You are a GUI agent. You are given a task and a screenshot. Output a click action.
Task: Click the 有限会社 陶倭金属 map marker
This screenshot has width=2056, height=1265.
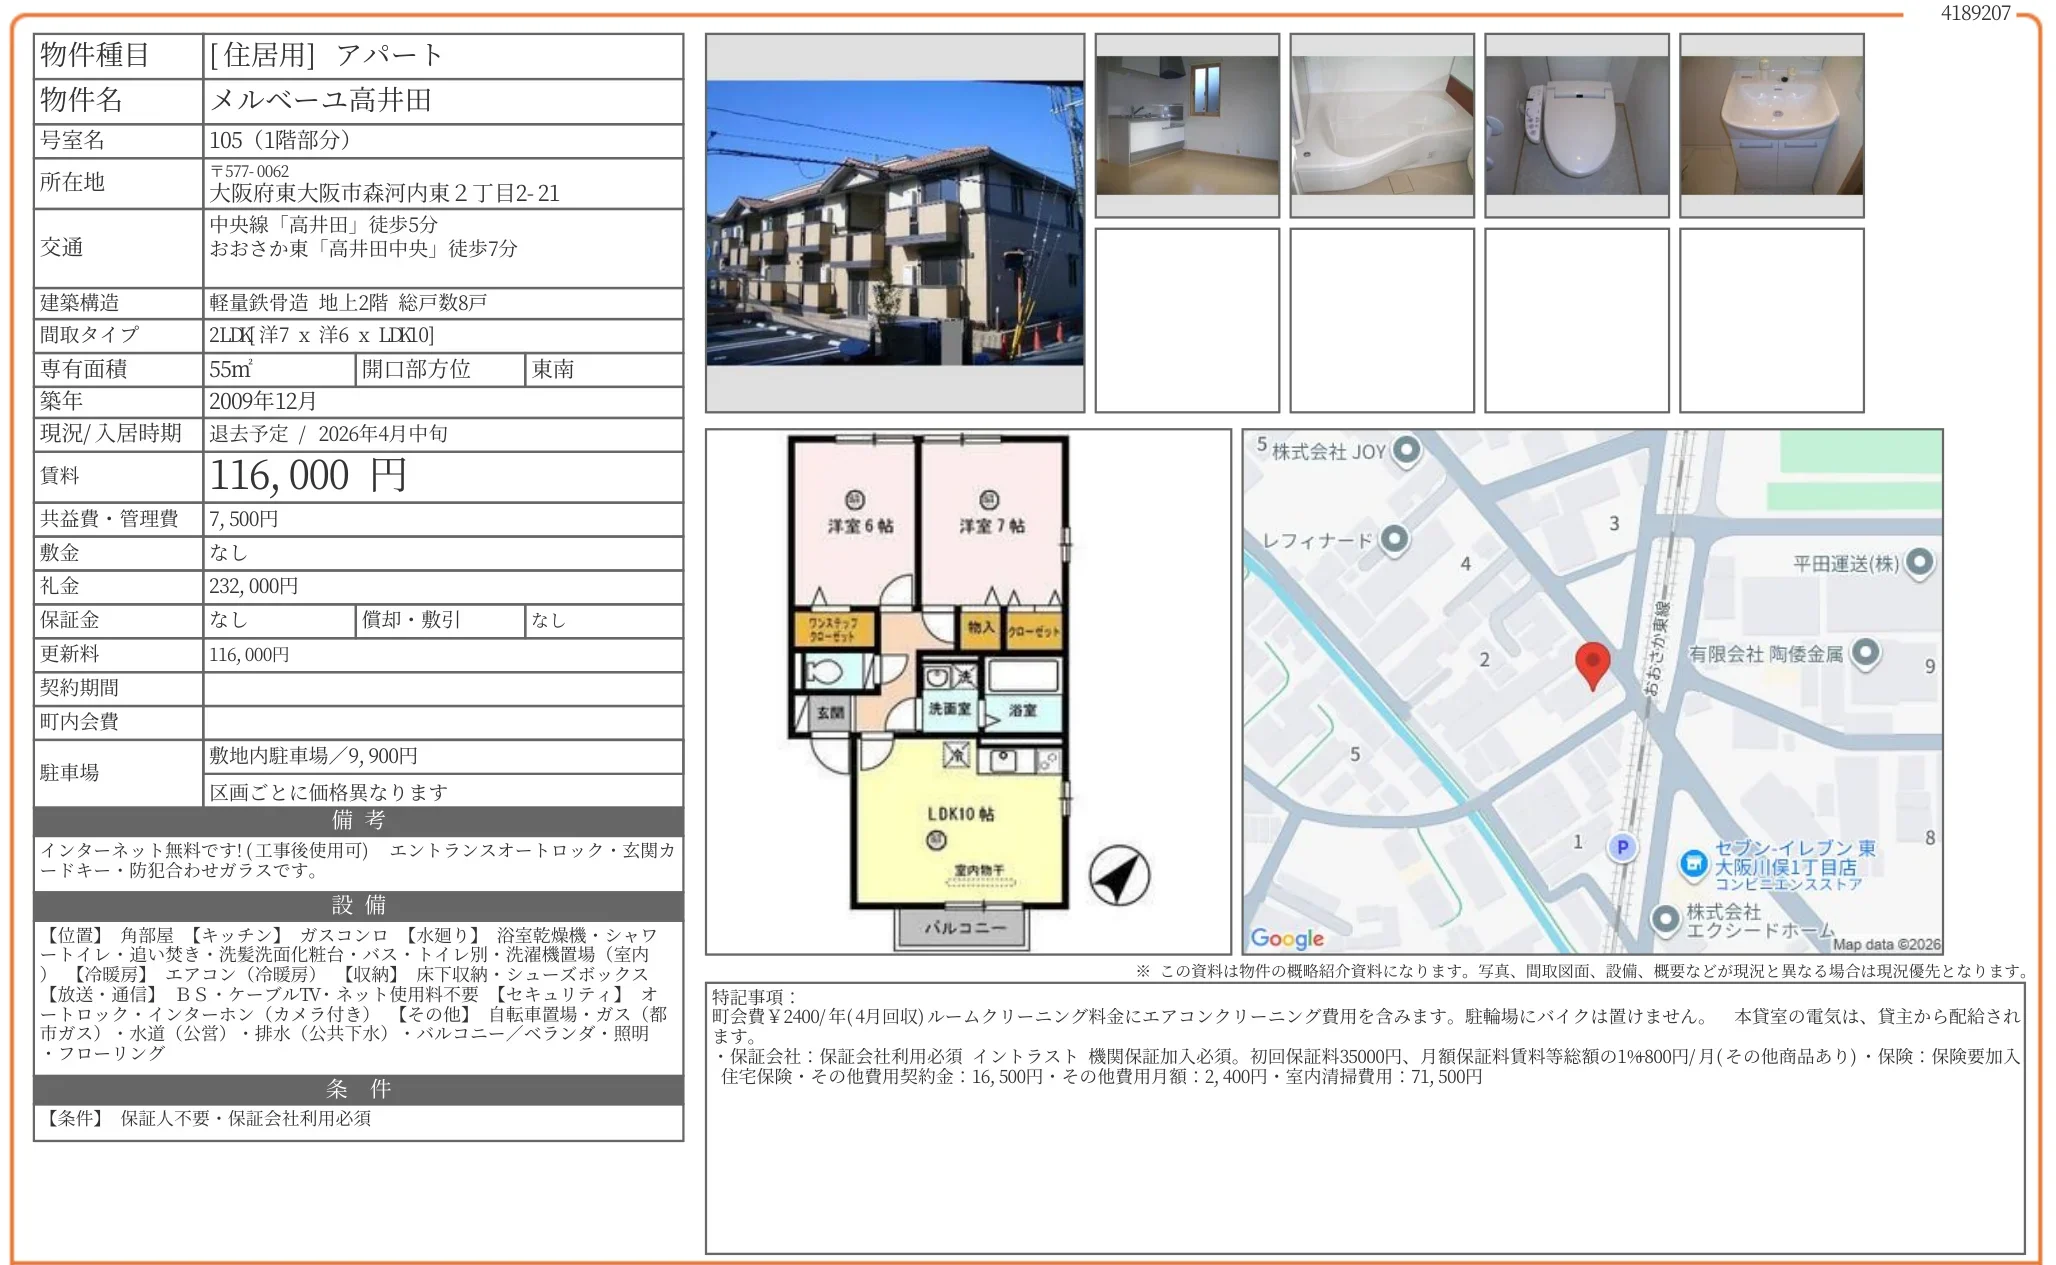click(x=1864, y=653)
